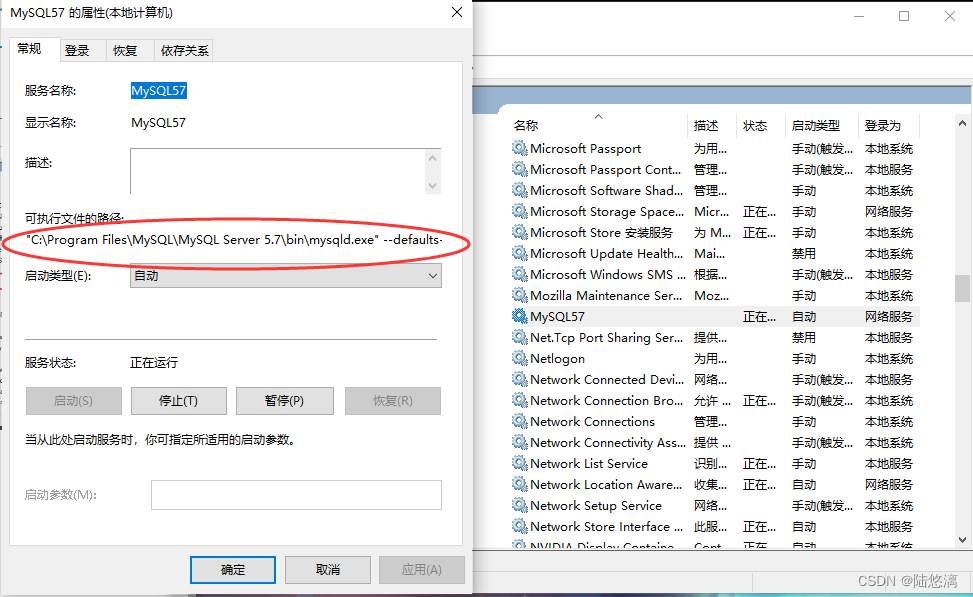Image resolution: width=973 pixels, height=597 pixels.
Task: Click the gear icon beside Netlogon
Action: point(519,359)
